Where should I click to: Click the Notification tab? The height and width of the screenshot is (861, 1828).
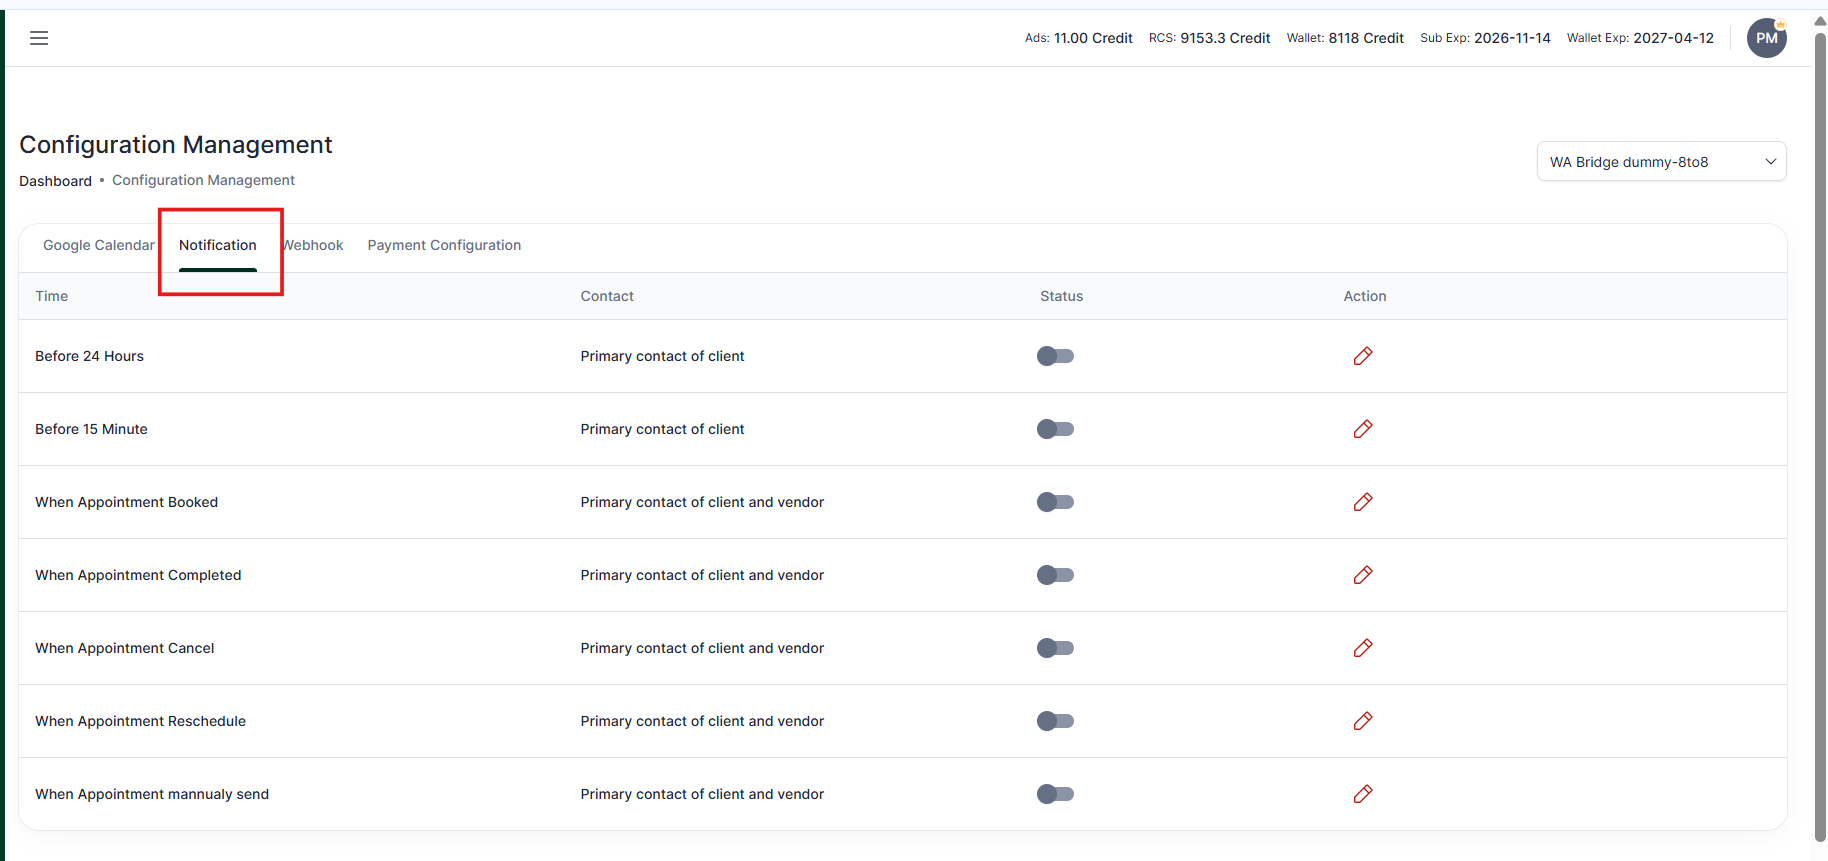tap(218, 245)
